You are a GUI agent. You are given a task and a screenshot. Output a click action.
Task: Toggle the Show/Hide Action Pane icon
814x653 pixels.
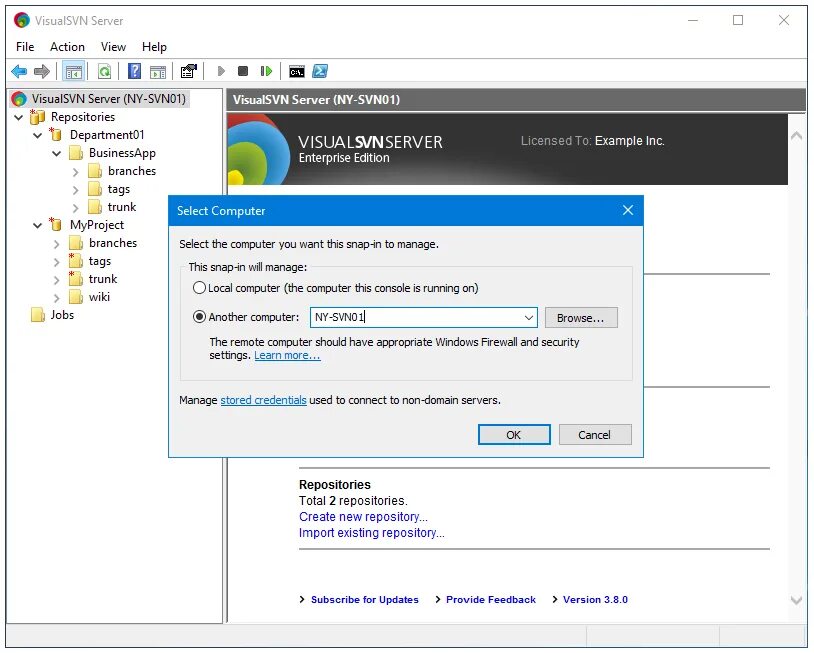tap(158, 72)
